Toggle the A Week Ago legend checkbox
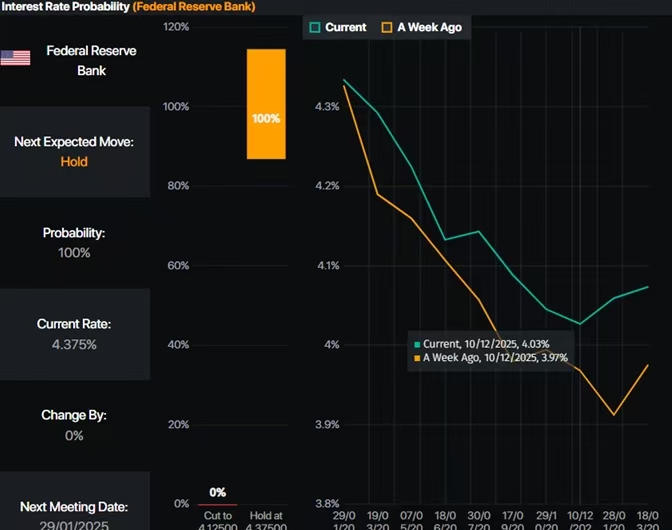Image resolution: width=672 pixels, height=530 pixels. coord(387,27)
